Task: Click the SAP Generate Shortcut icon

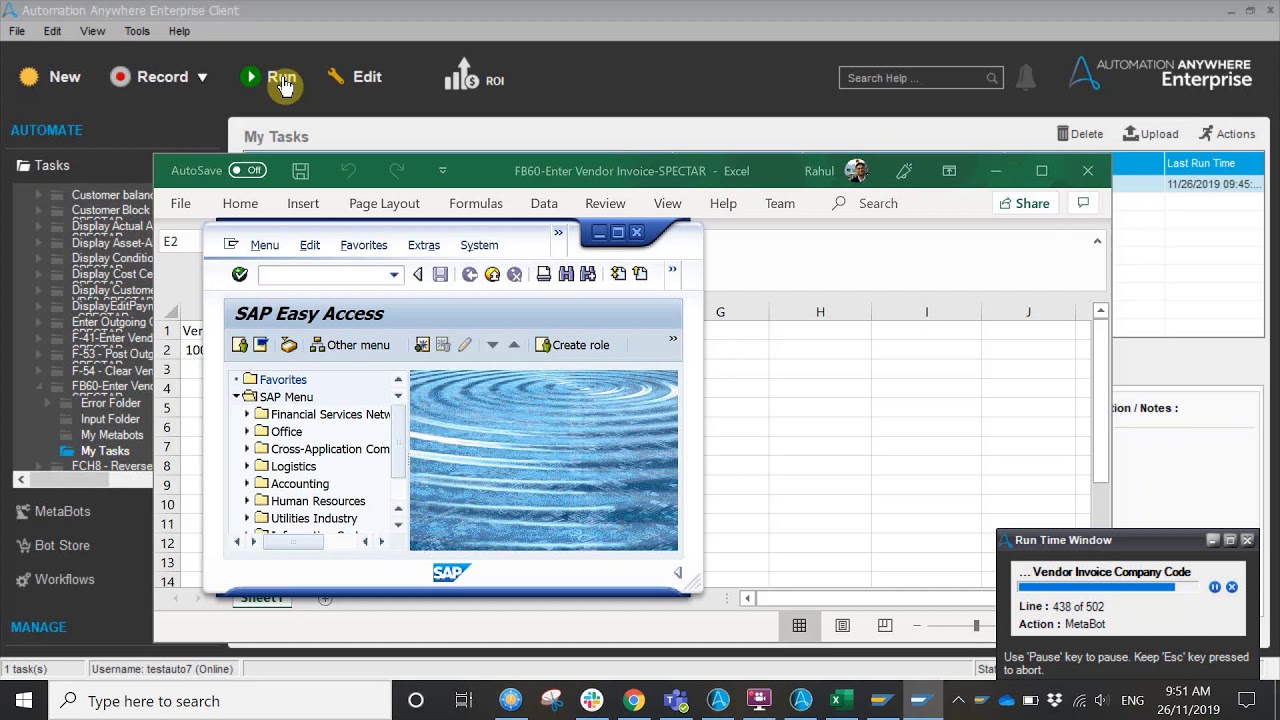Action: tap(640, 274)
